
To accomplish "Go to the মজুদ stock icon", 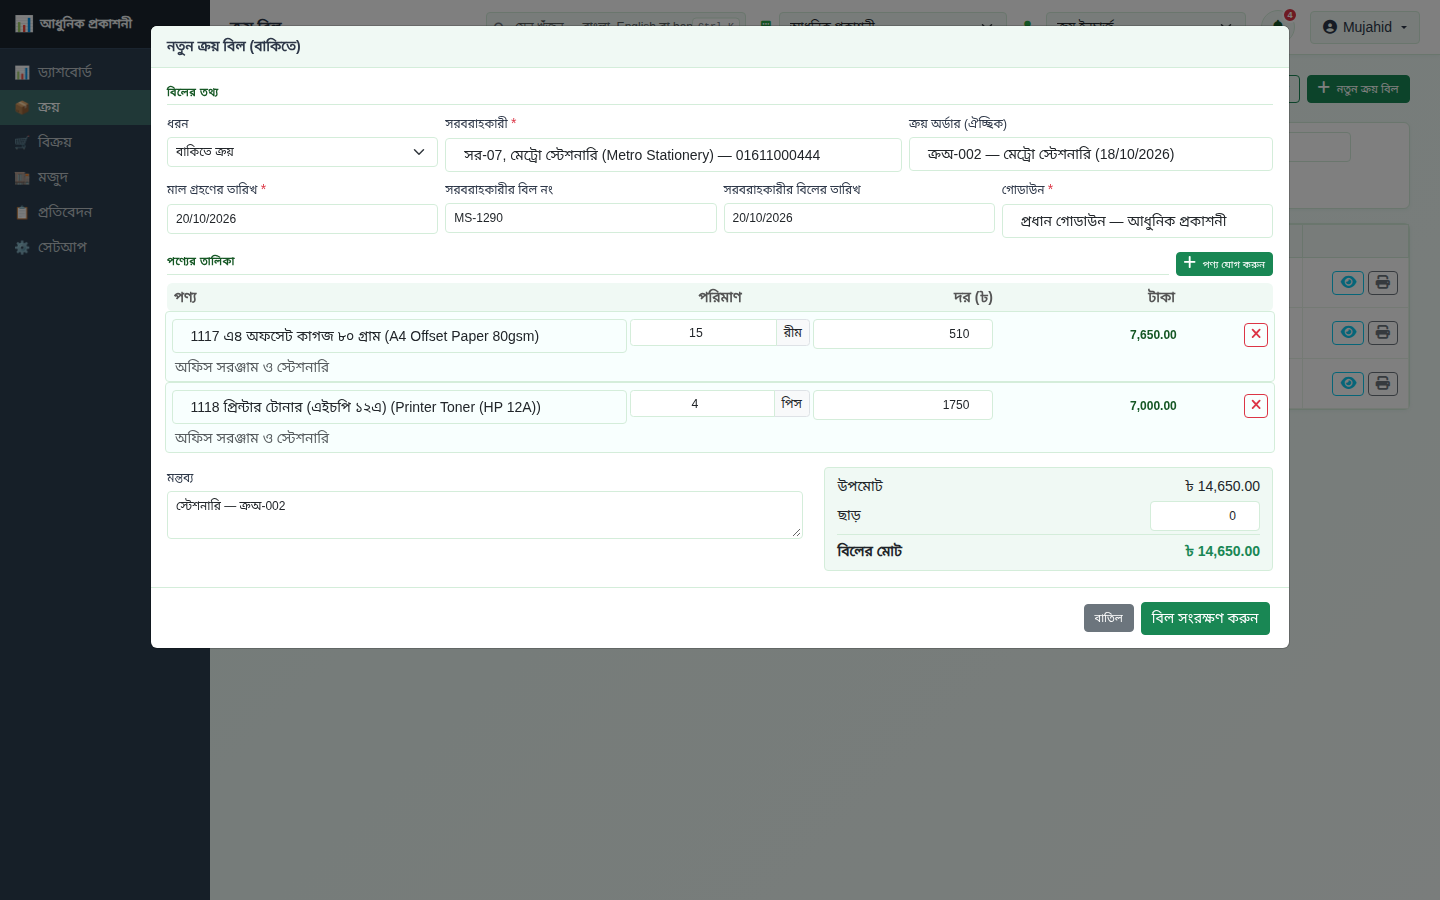I will (22, 177).
